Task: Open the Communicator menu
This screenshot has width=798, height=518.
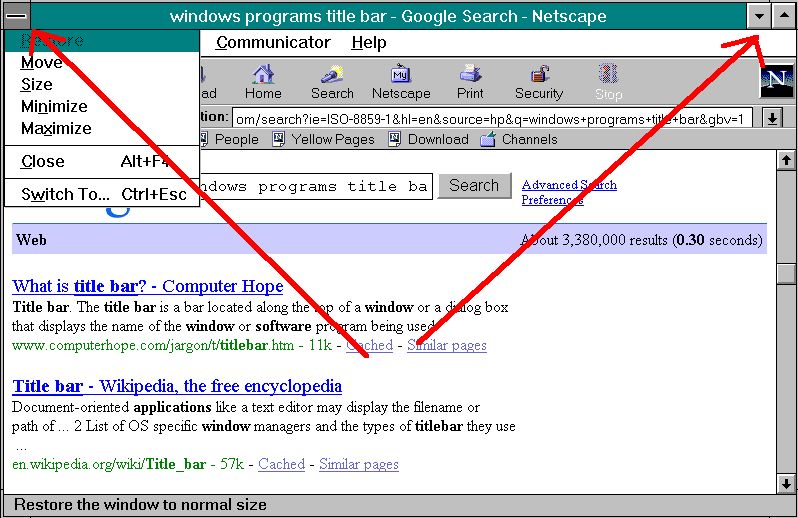Action: [x=273, y=43]
